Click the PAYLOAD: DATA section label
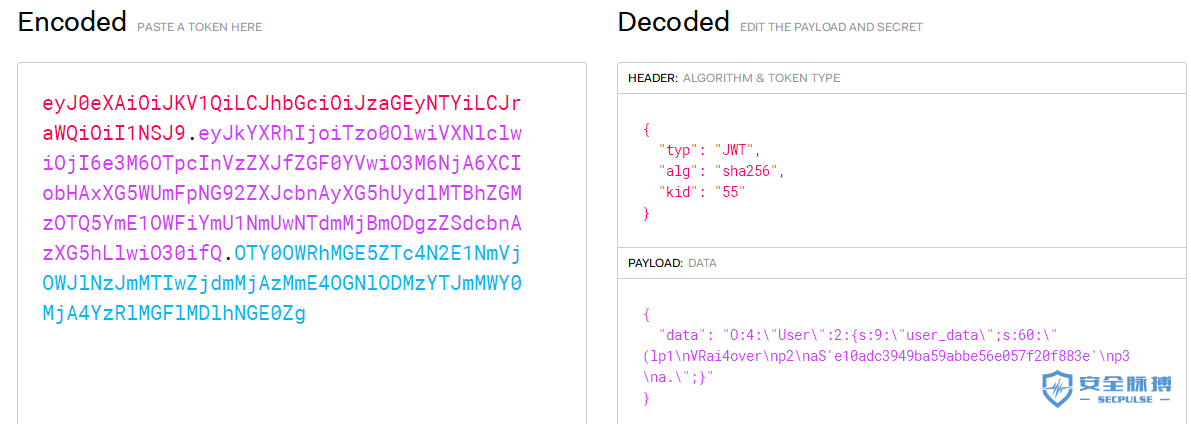 pyautogui.click(x=671, y=263)
